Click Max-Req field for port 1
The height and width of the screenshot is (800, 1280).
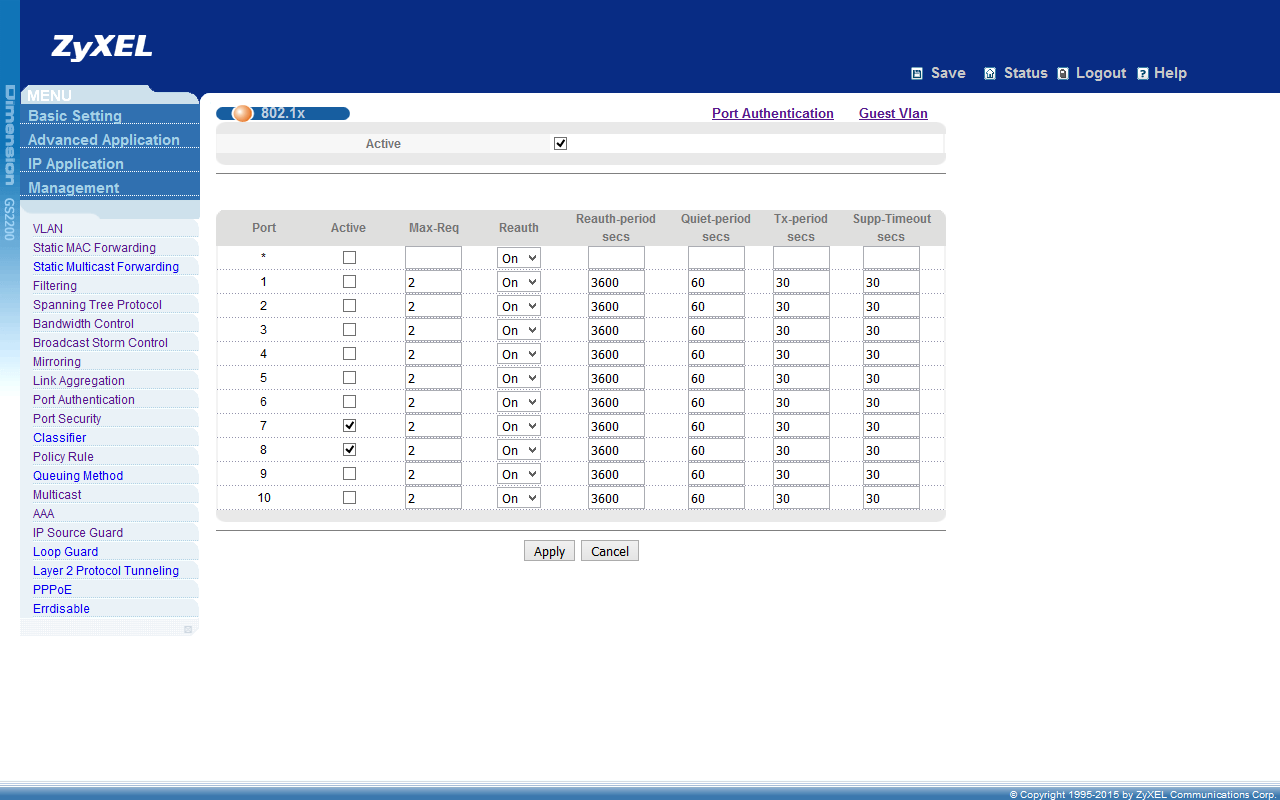[433, 282]
